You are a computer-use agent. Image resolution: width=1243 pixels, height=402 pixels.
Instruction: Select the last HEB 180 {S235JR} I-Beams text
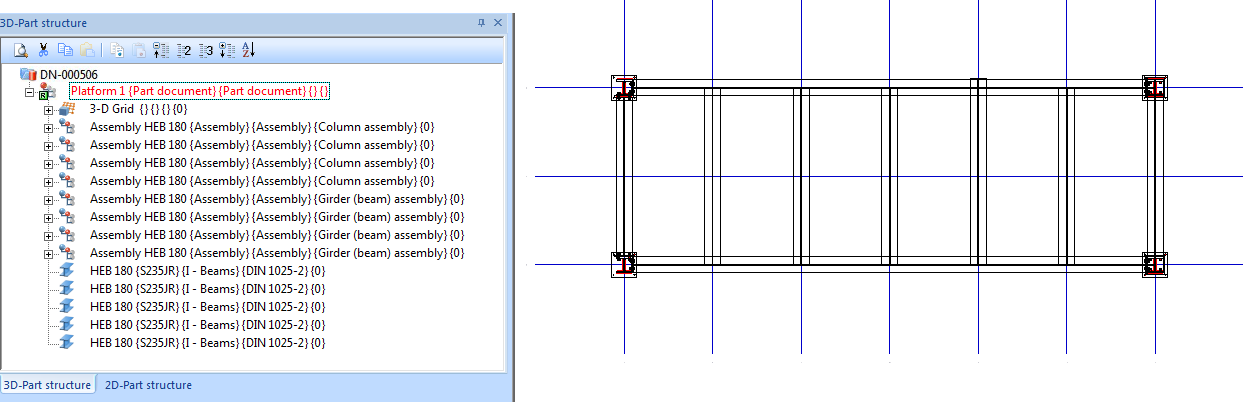(x=207, y=343)
